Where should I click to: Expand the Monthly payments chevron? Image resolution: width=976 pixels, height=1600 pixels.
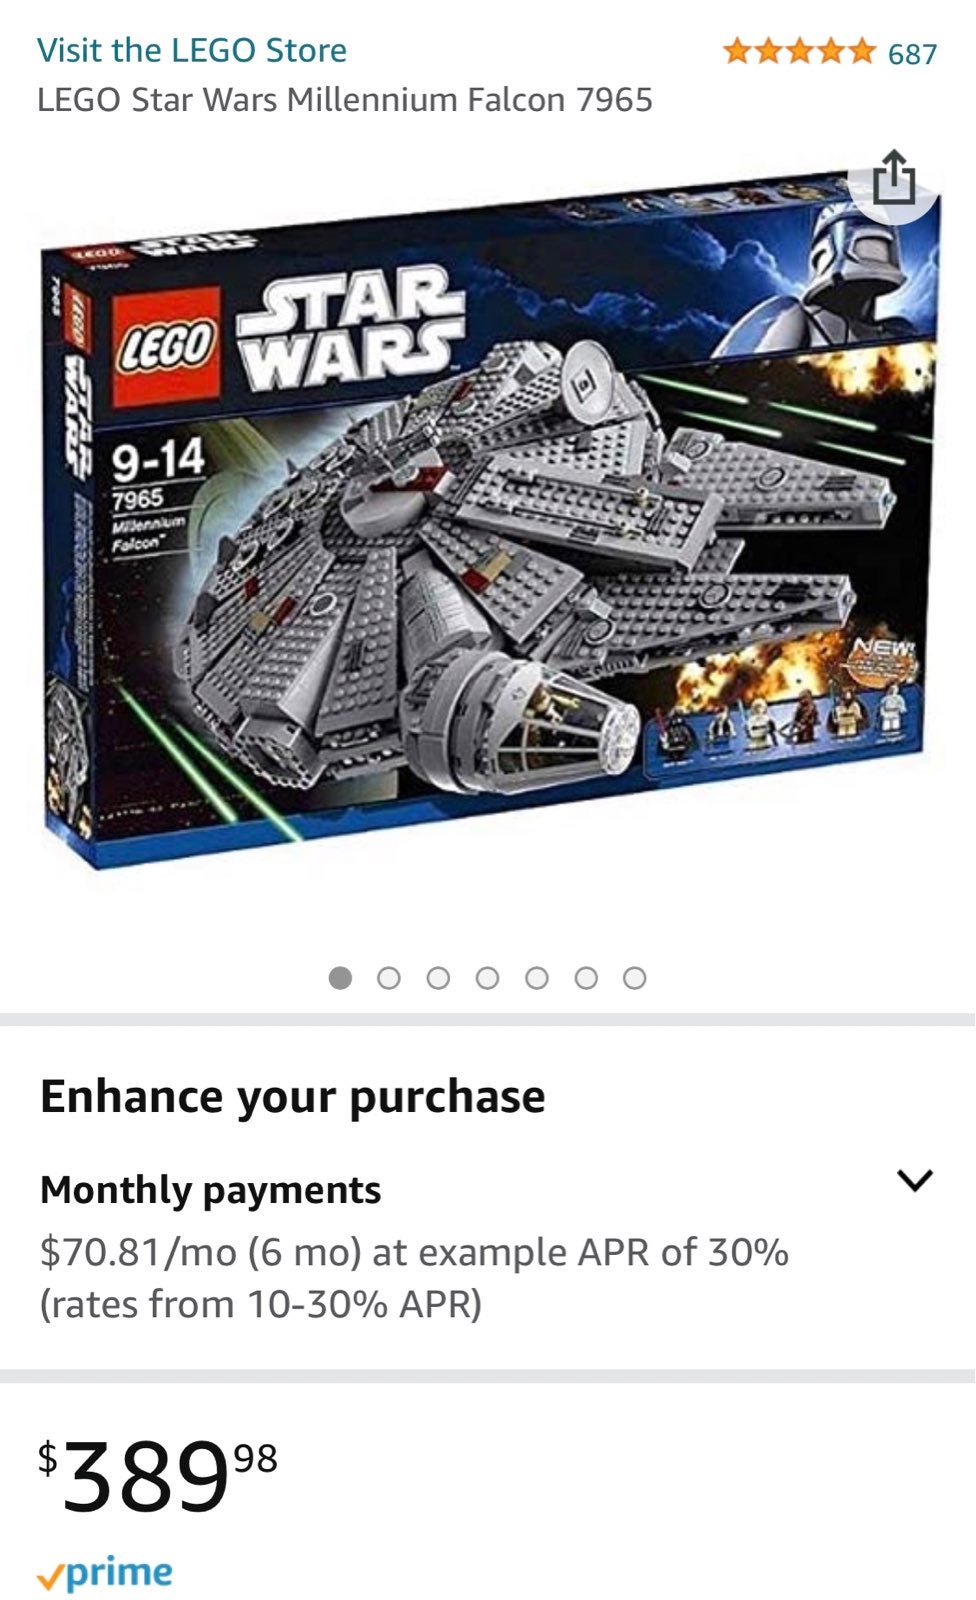(914, 1180)
